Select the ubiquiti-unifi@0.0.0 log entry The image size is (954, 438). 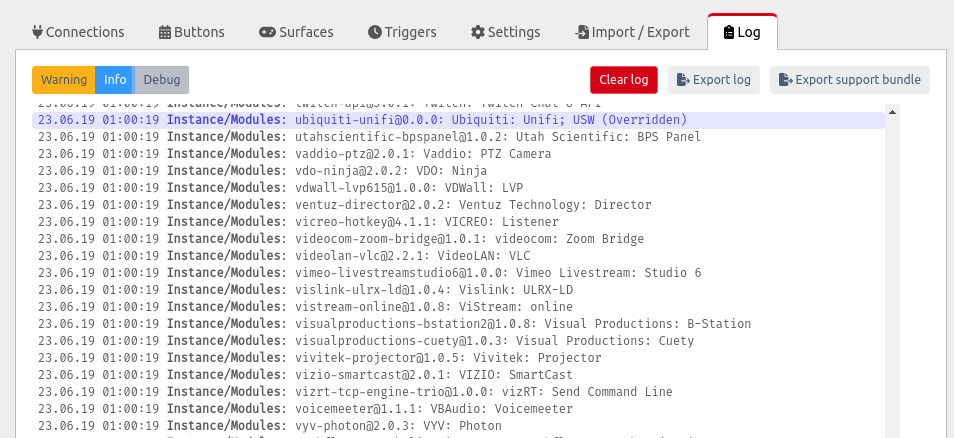pyautogui.click(x=458, y=120)
